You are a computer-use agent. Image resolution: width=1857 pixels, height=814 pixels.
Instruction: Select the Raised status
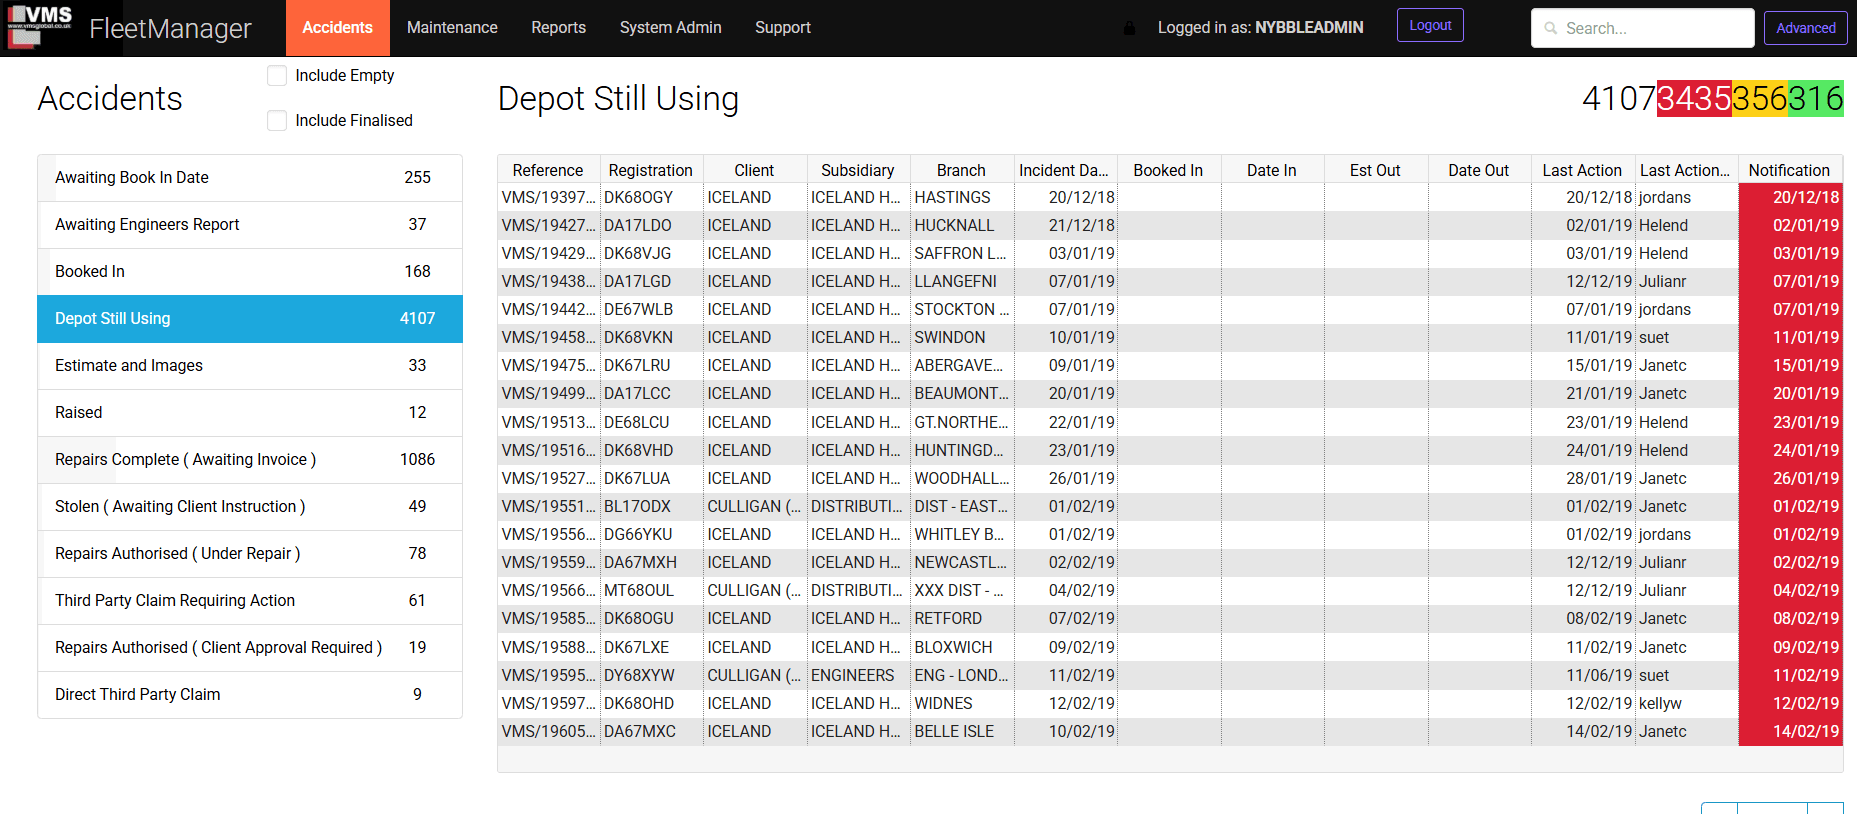pyautogui.click(x=250, y=413)
